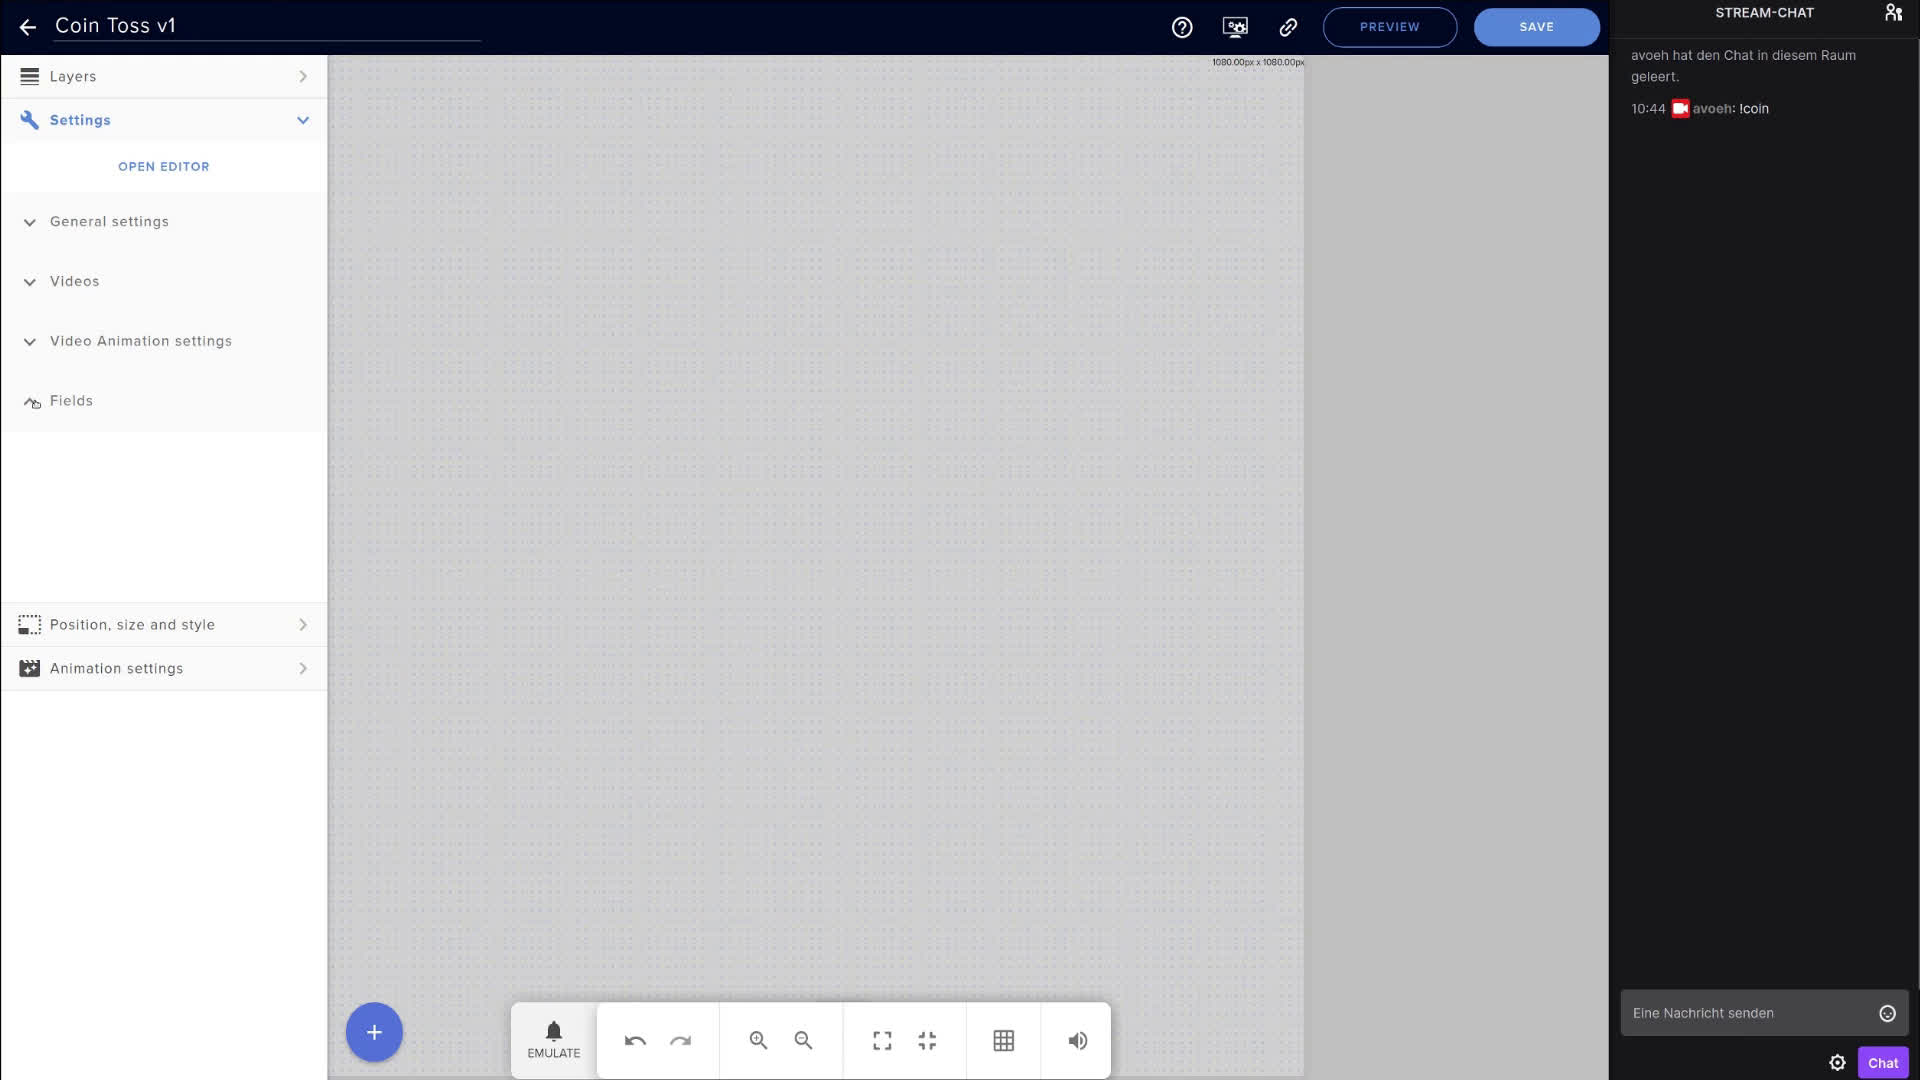
Task: Toggle overlay sound mute
Action: pos(1077,1041)
